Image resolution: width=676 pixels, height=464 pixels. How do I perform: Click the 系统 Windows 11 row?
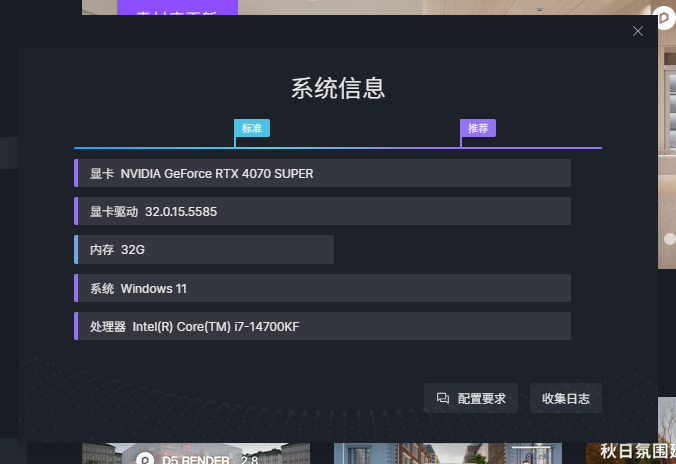[x=322, y=288]
